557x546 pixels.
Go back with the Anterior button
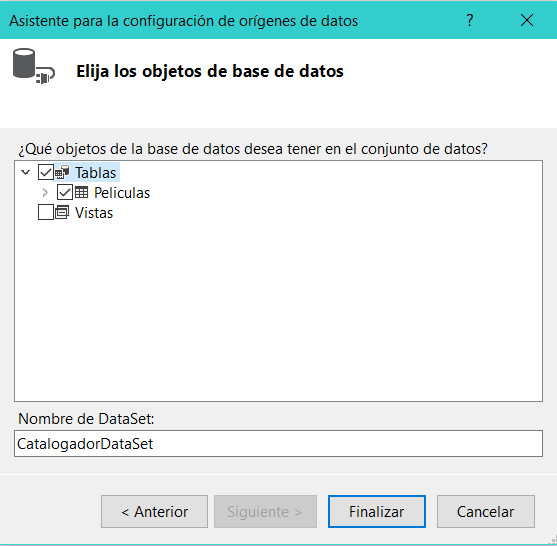pyautogui.click(x=154, y=512)
